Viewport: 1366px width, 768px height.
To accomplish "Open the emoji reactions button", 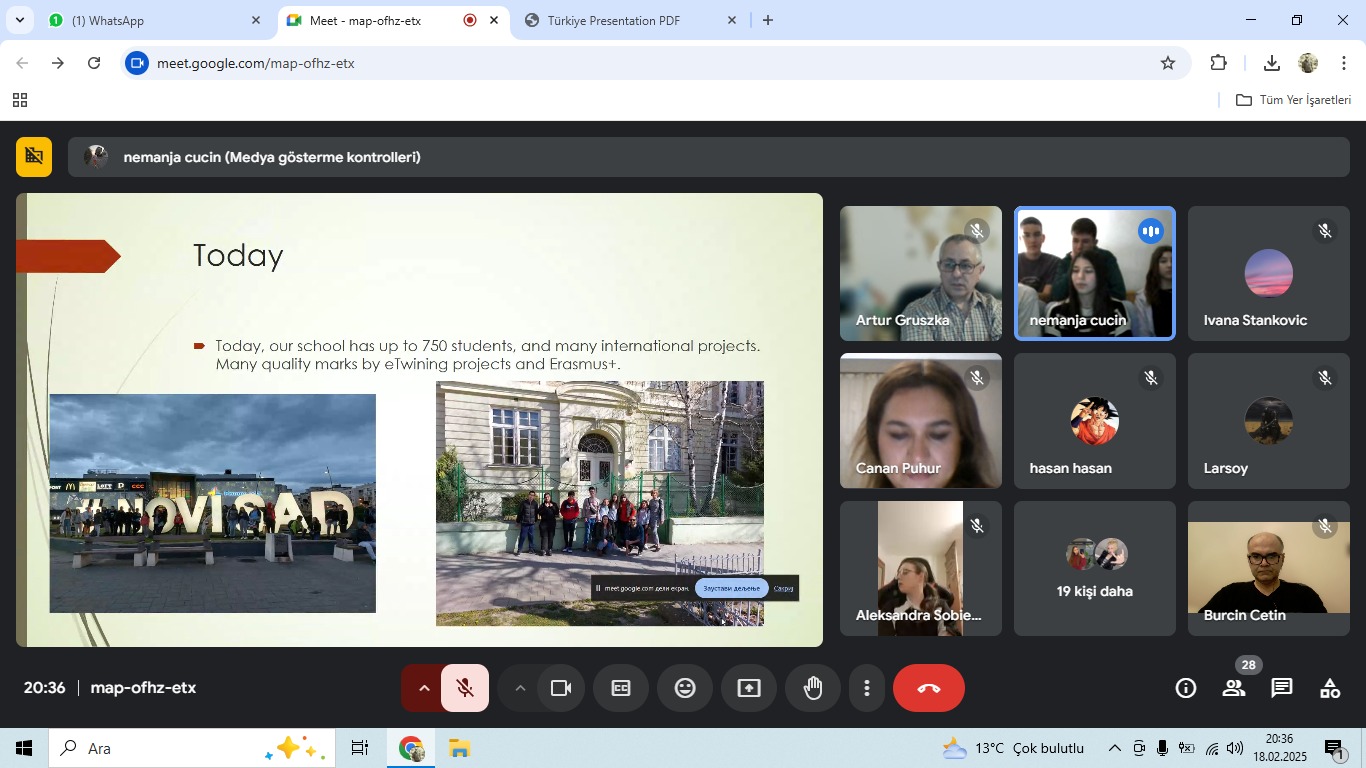I will pos(685,688).
